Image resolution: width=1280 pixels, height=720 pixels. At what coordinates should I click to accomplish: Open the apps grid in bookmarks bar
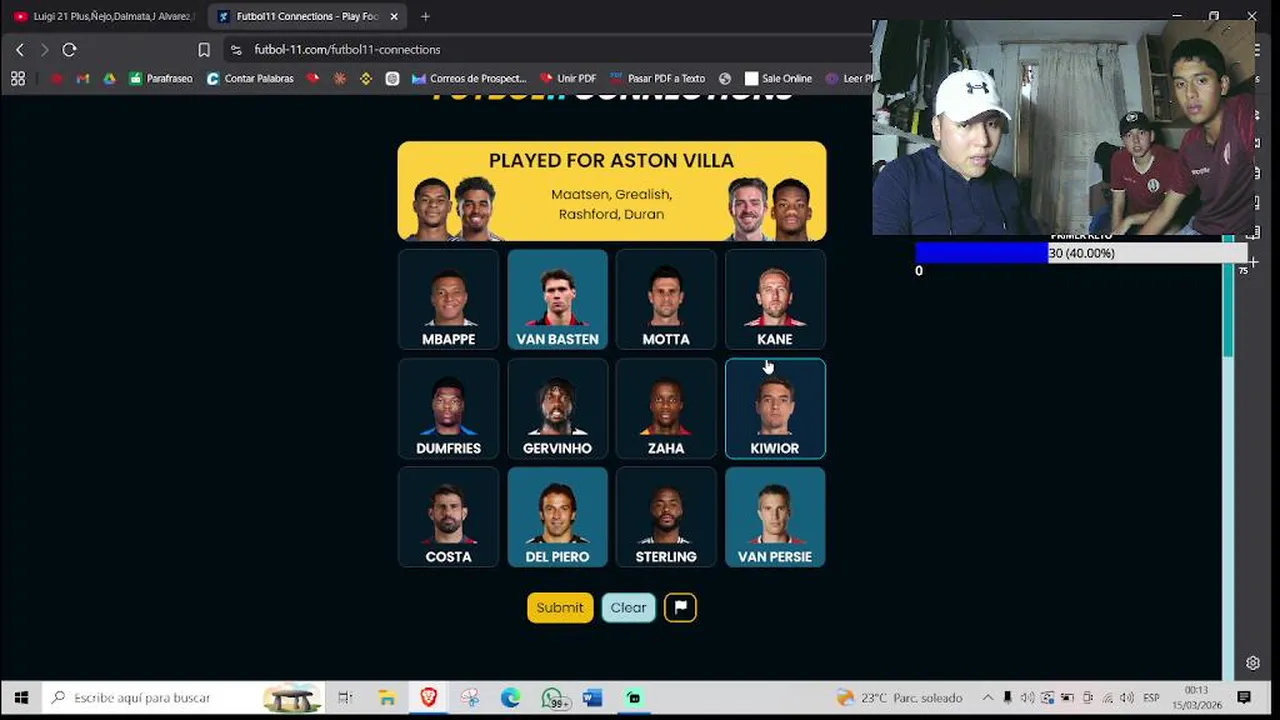pyautogui.click(x=18, y=78)
